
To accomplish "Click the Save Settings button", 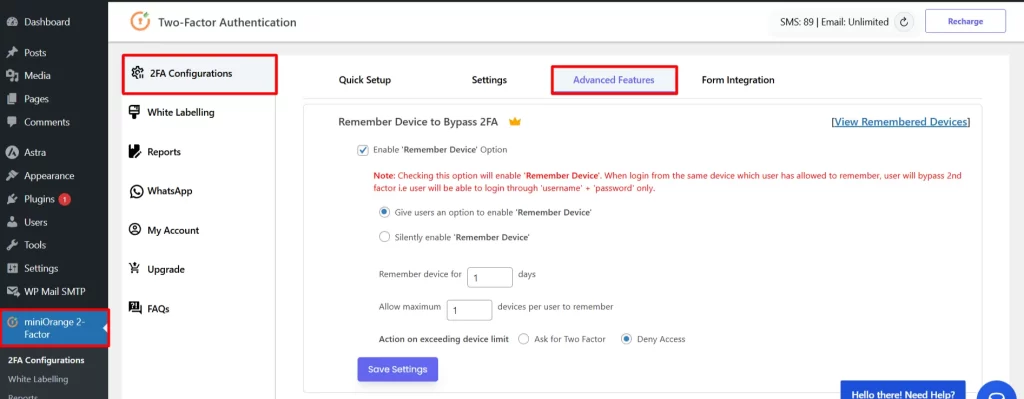I will 398,369.
